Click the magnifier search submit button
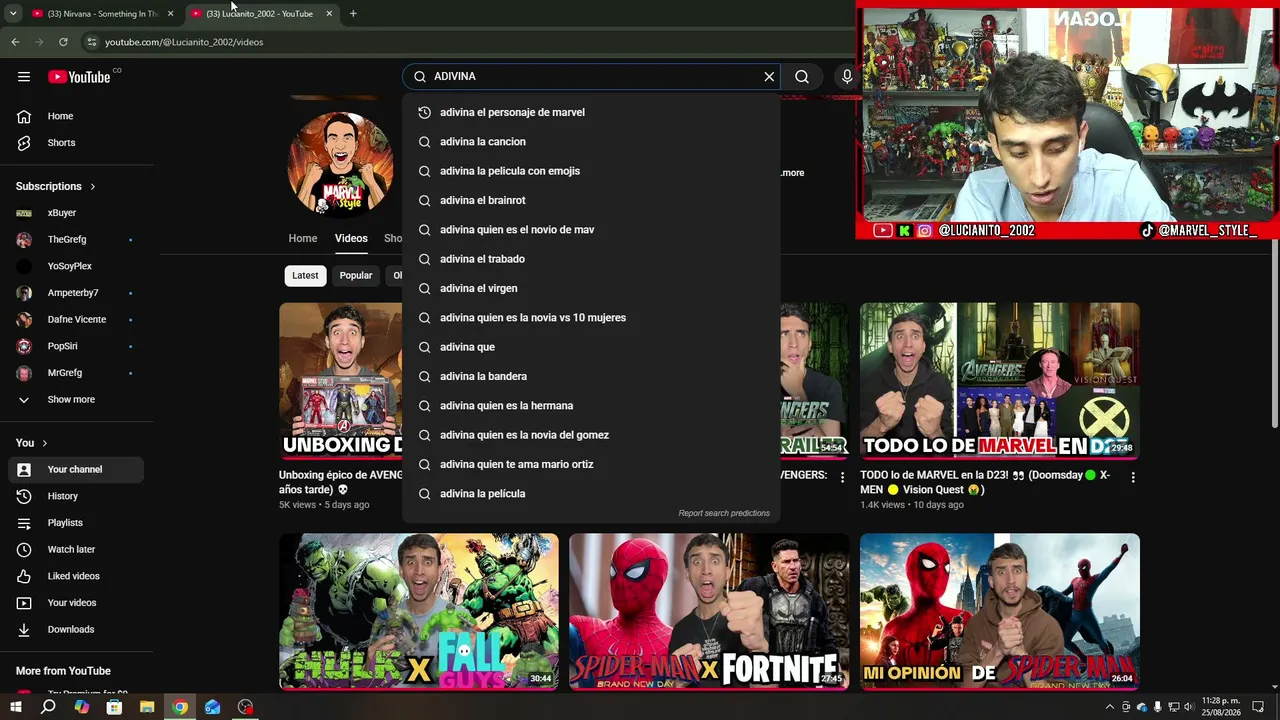Viewport: 1280px width, 720px height. (x=802, y=76)
